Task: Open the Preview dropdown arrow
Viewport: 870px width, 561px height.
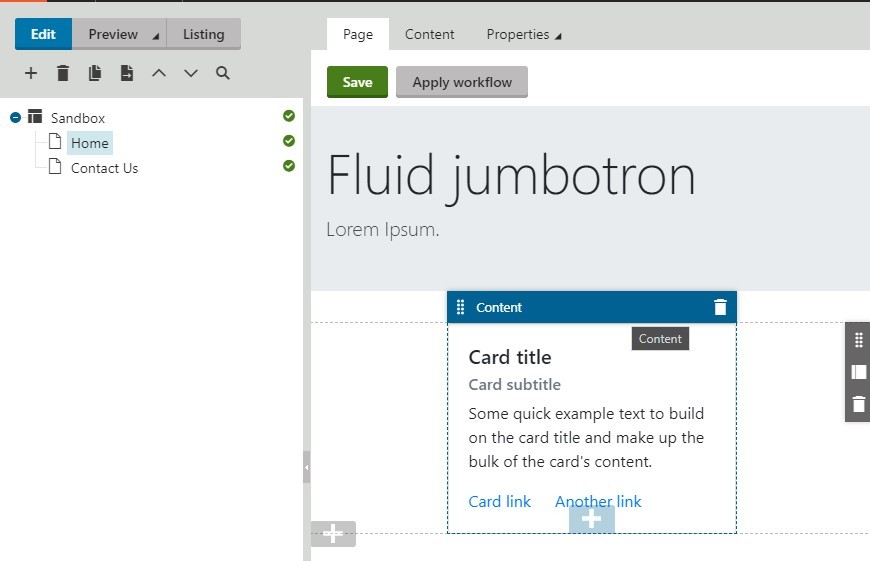Action: click(156, 37)
